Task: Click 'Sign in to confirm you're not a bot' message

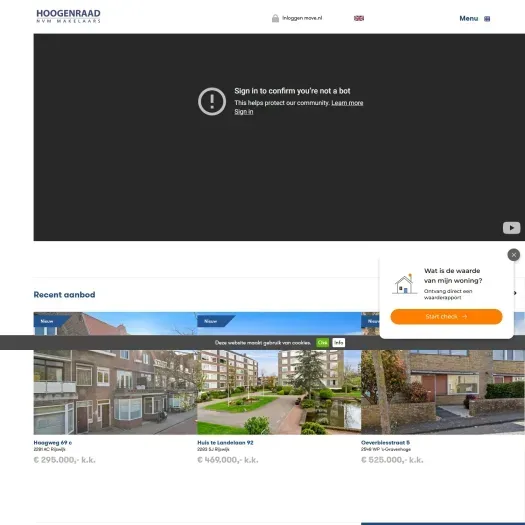Action: (292, 91)
